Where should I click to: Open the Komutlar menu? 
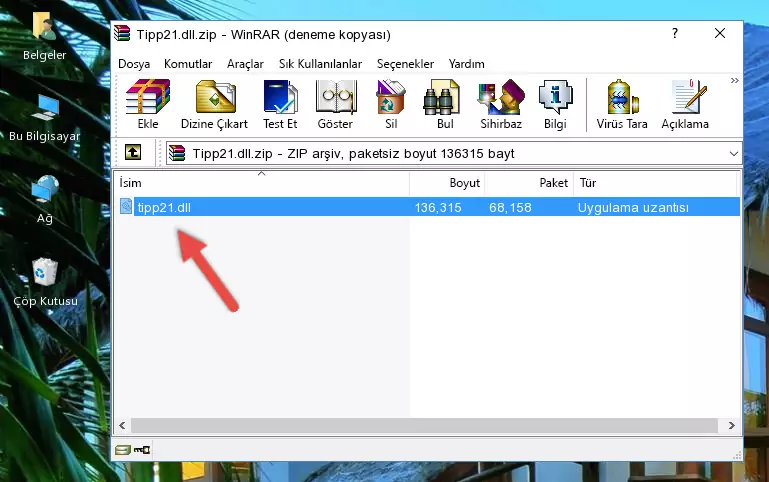point(188,64)
